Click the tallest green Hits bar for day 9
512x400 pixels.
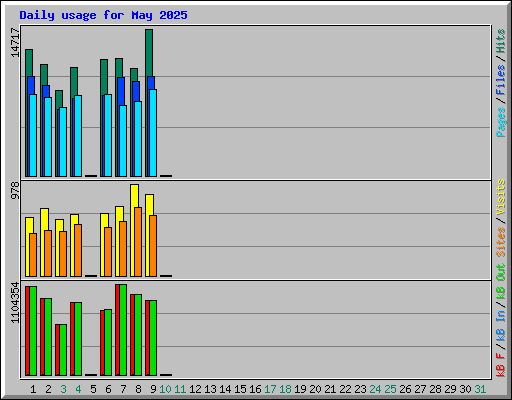click(149, 53)
